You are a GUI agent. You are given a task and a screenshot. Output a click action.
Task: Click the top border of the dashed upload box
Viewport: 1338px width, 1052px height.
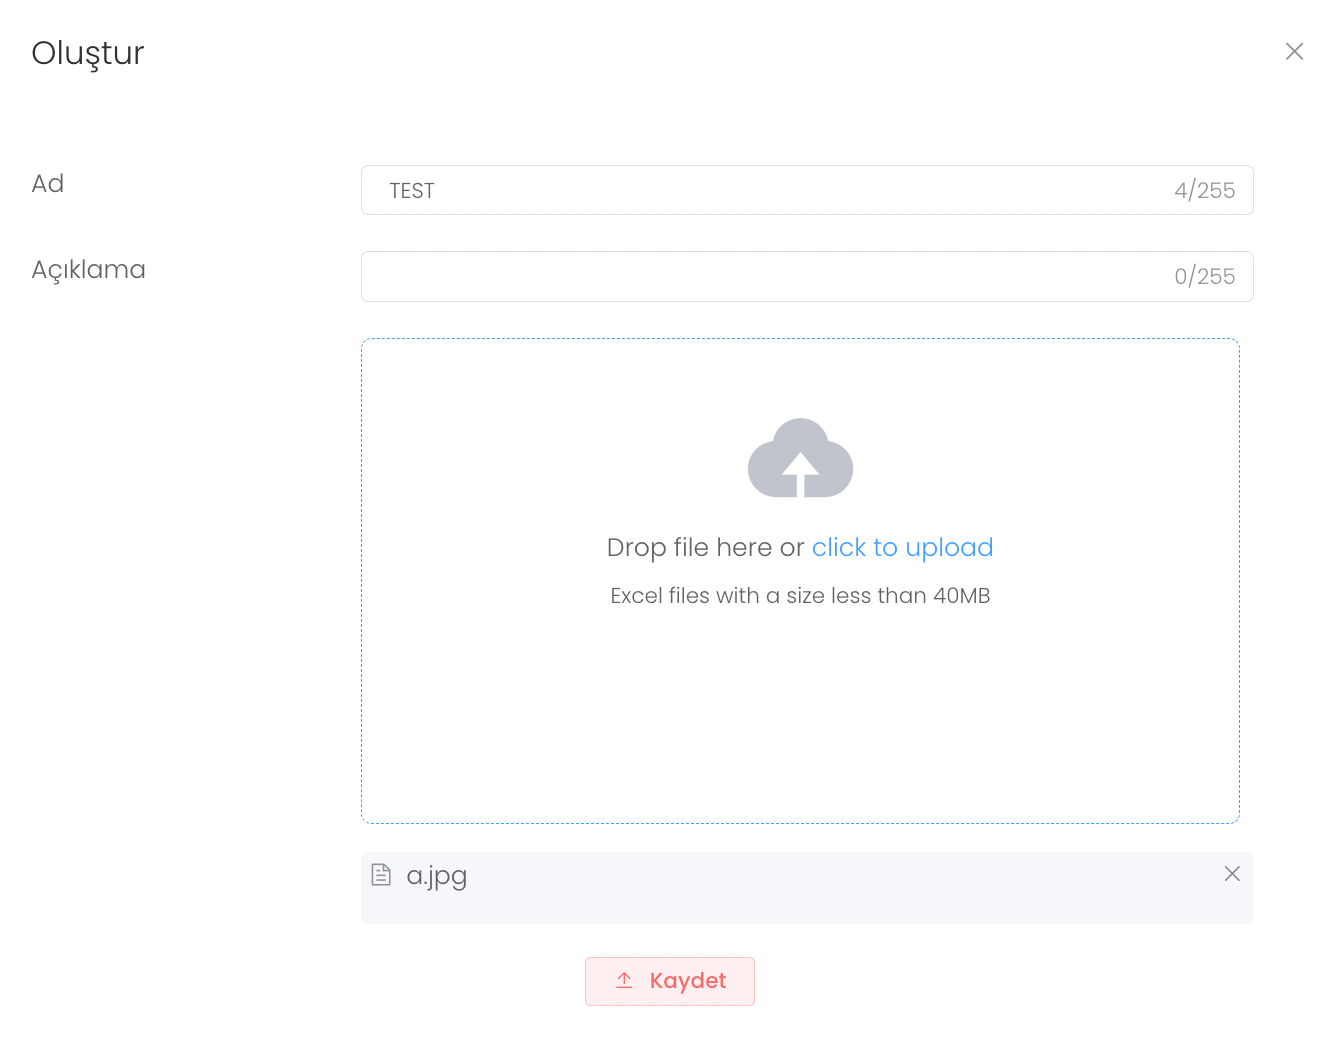[x=800, y=339]
